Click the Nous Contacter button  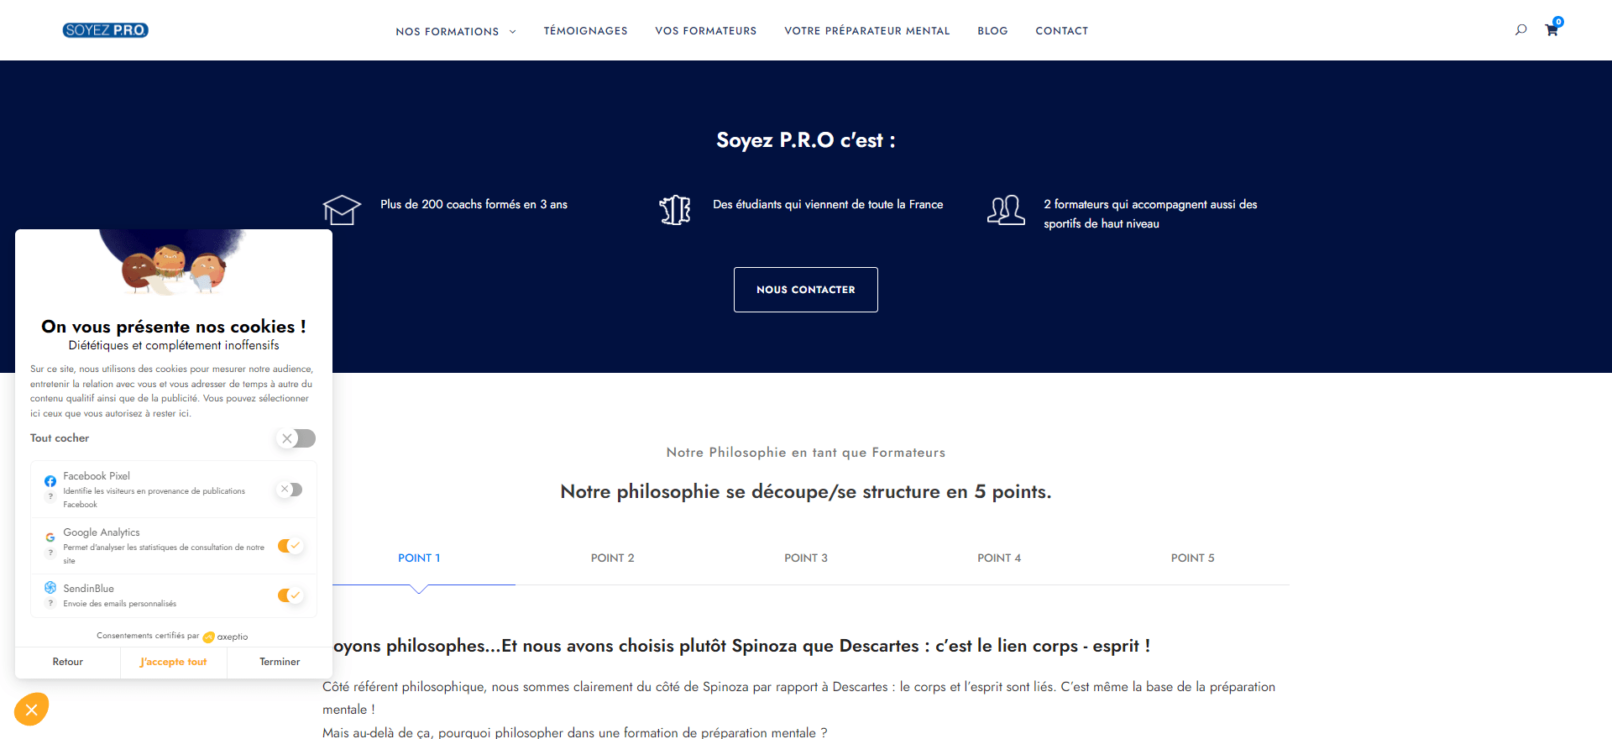click(805, 290)
